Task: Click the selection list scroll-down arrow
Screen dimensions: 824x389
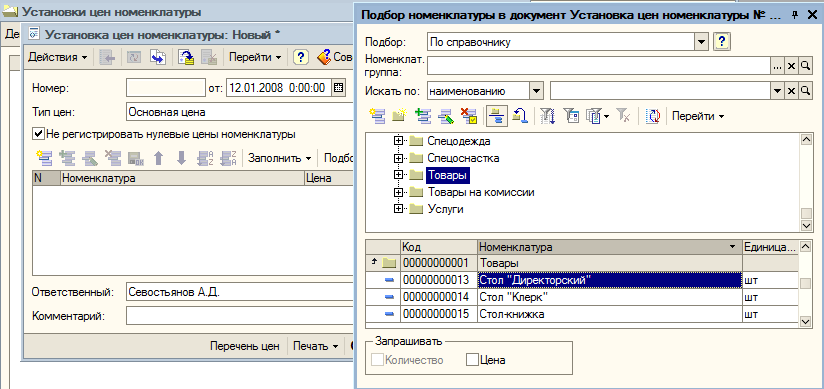Action: click(x=805, y=321)
